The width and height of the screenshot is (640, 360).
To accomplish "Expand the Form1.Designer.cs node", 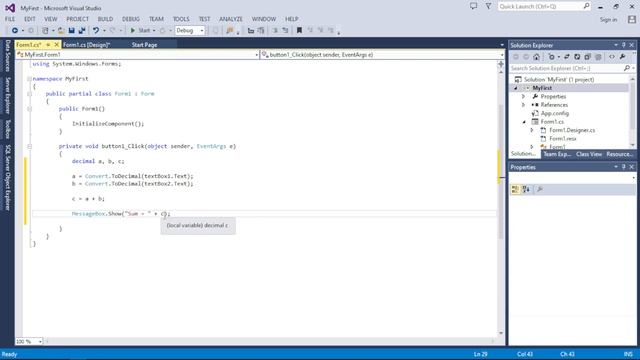I will pos(532,130).
